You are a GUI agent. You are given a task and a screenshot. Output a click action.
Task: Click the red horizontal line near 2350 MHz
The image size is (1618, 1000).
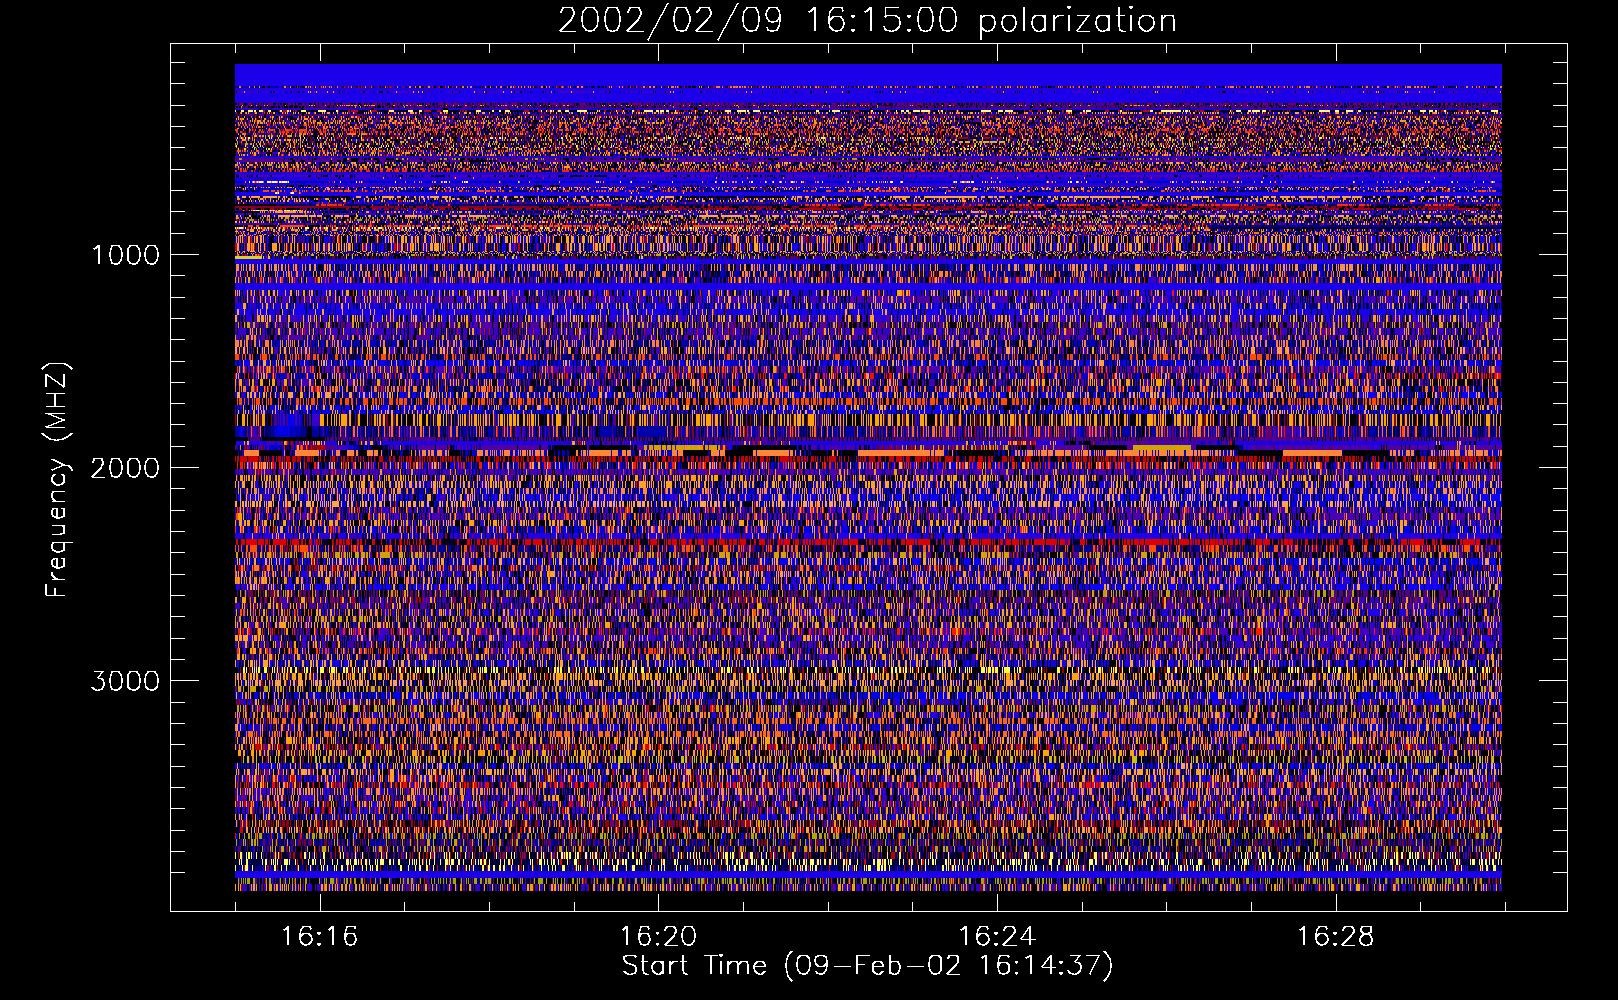pos(868,541)
